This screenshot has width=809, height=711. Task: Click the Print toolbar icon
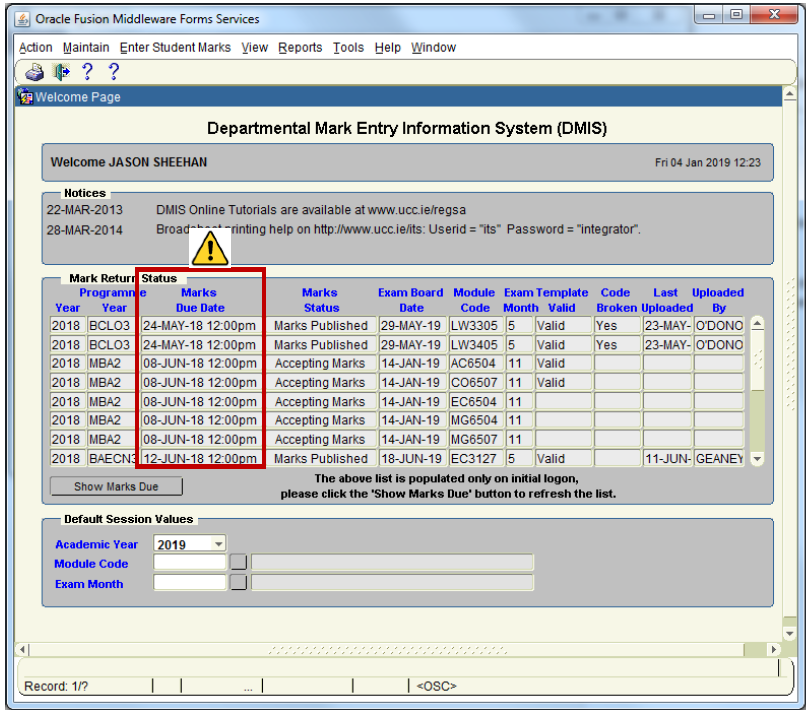click(x=35, y=72)
